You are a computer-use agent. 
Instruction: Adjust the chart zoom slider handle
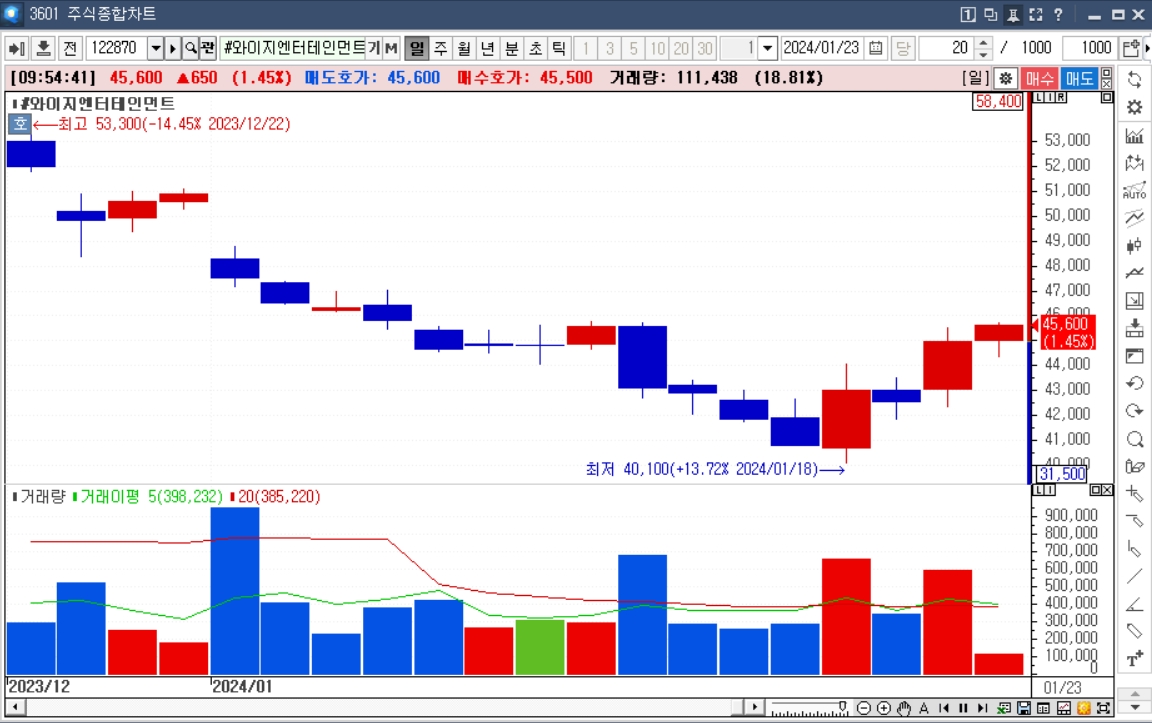click(x=843, y=708)
